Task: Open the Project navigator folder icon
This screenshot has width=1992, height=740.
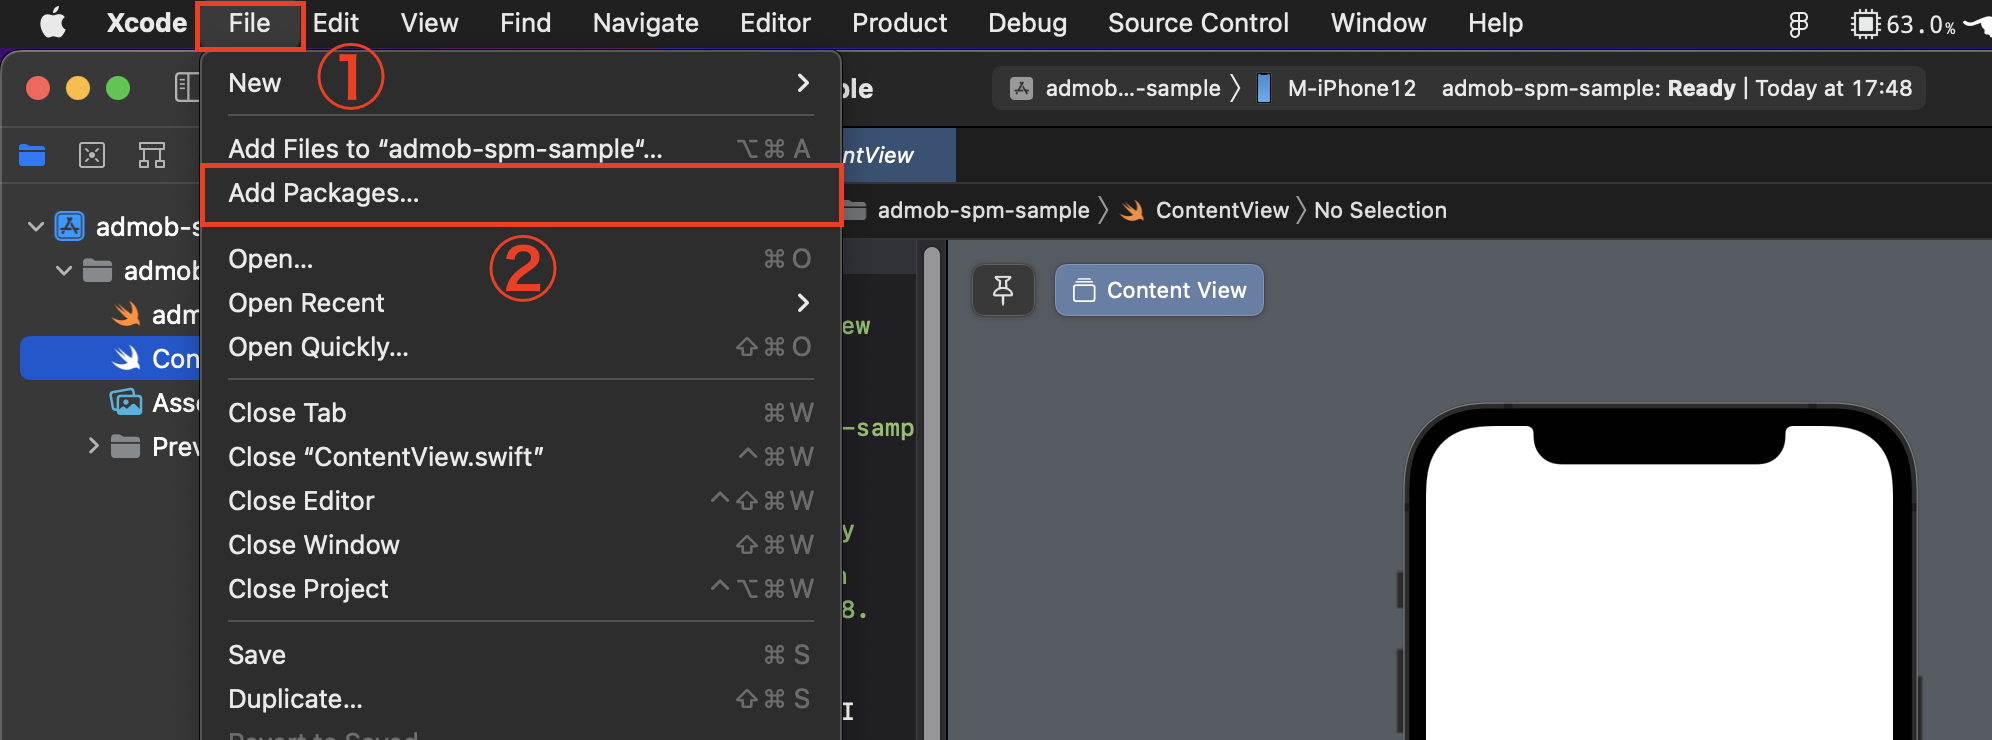Action: point(32,155)
